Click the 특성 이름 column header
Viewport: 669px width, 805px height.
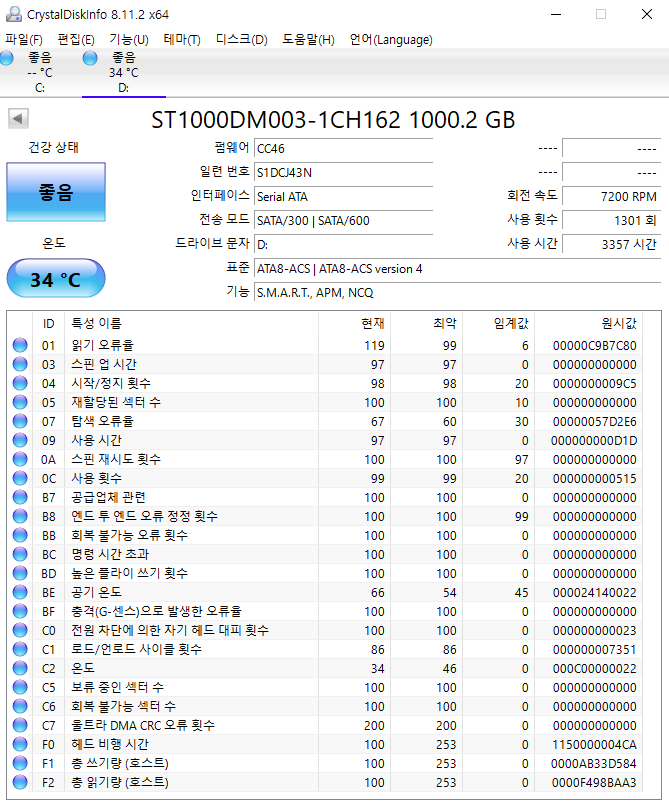coord(192,323)
